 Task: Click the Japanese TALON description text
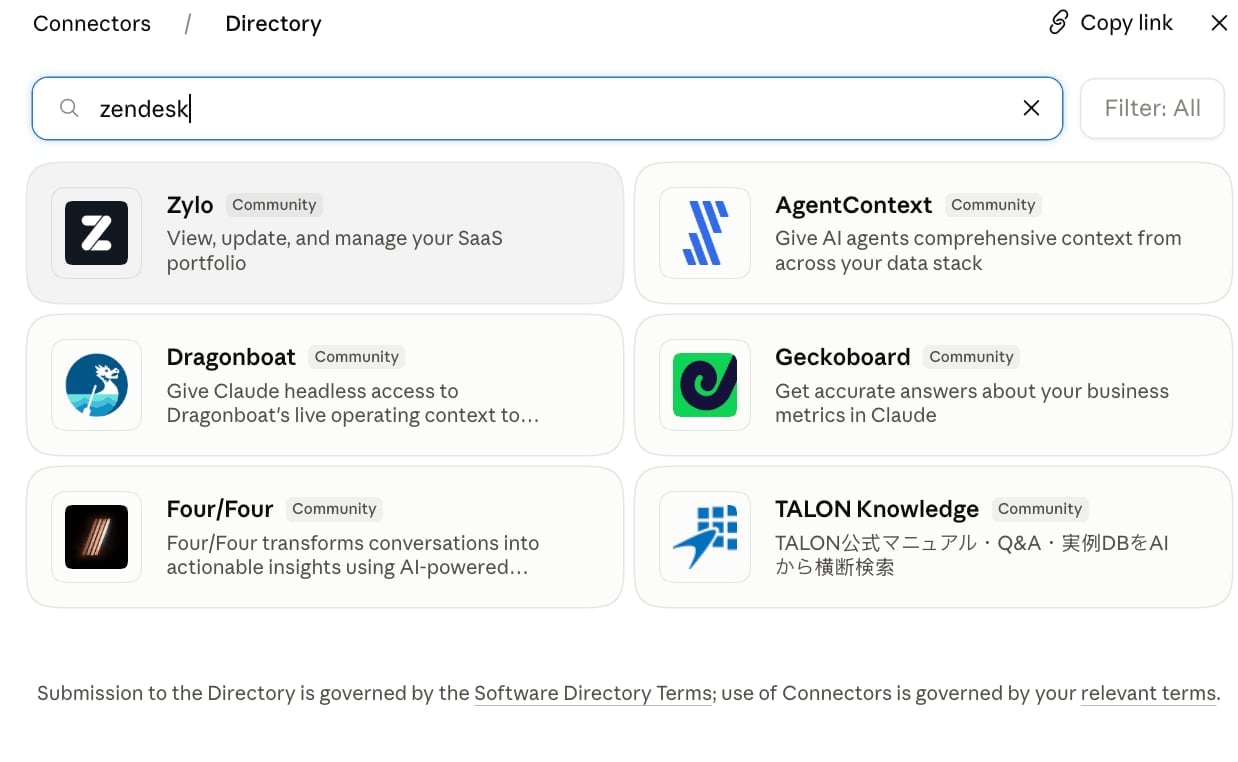coord(972,555)
